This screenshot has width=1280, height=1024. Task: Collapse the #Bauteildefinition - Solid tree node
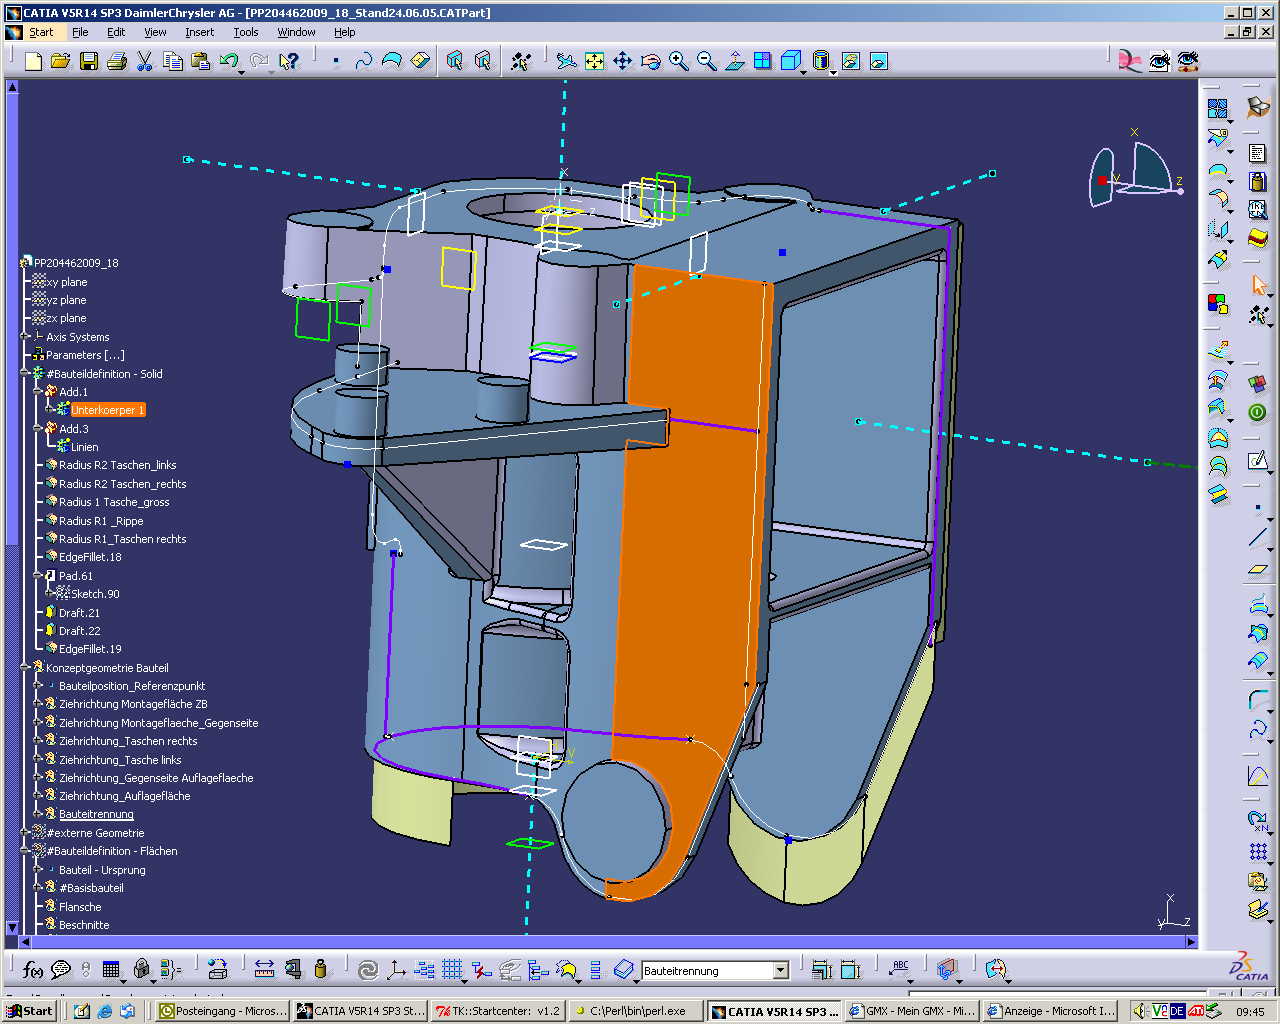pos(24,373)
